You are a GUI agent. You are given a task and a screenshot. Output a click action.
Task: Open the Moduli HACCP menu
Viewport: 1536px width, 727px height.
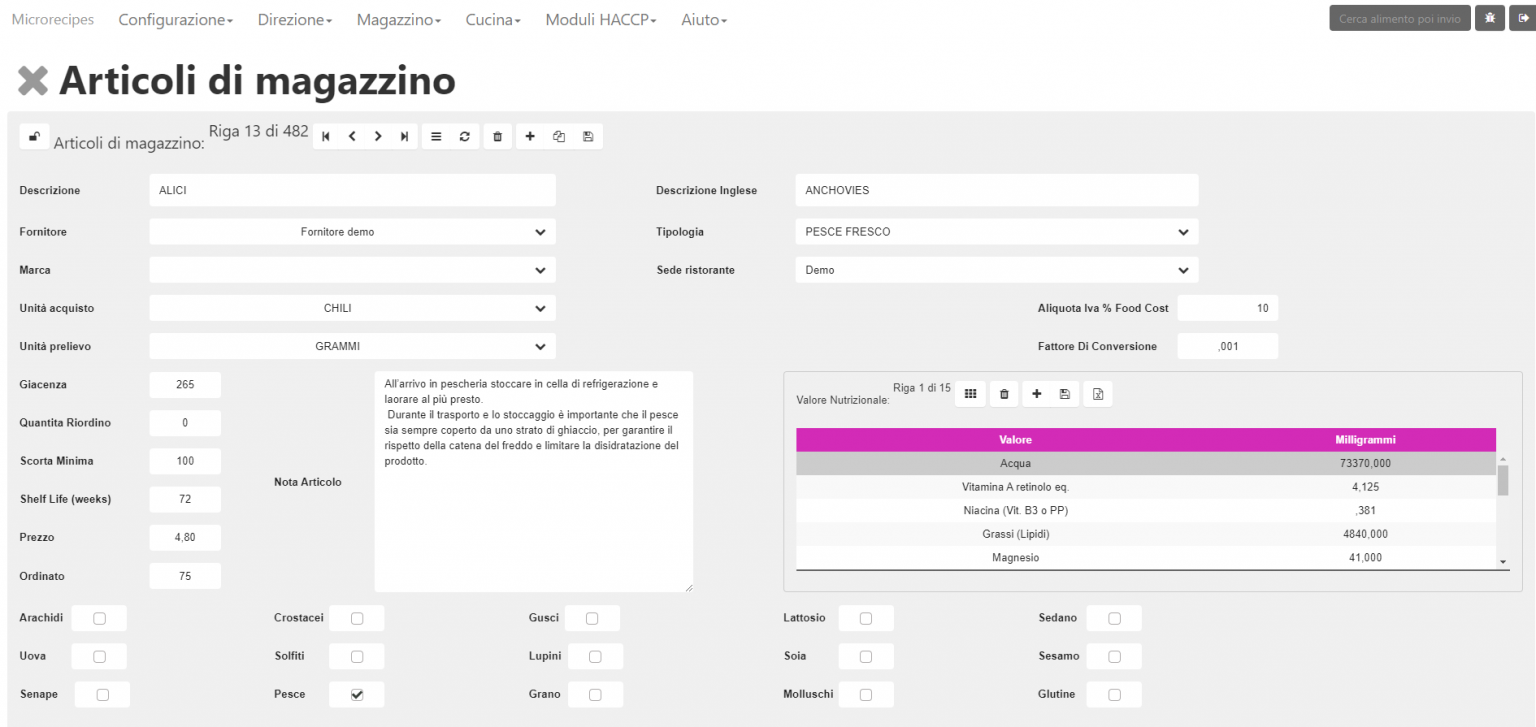(601, 20)
